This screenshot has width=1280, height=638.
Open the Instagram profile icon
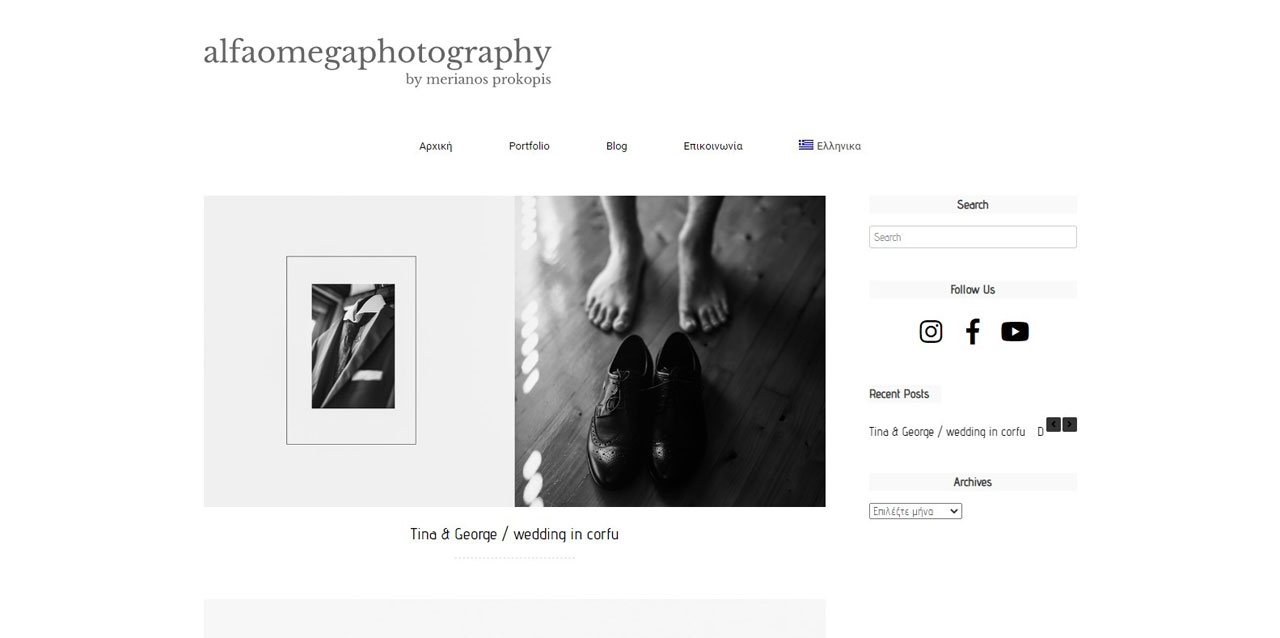pos(930,332)
